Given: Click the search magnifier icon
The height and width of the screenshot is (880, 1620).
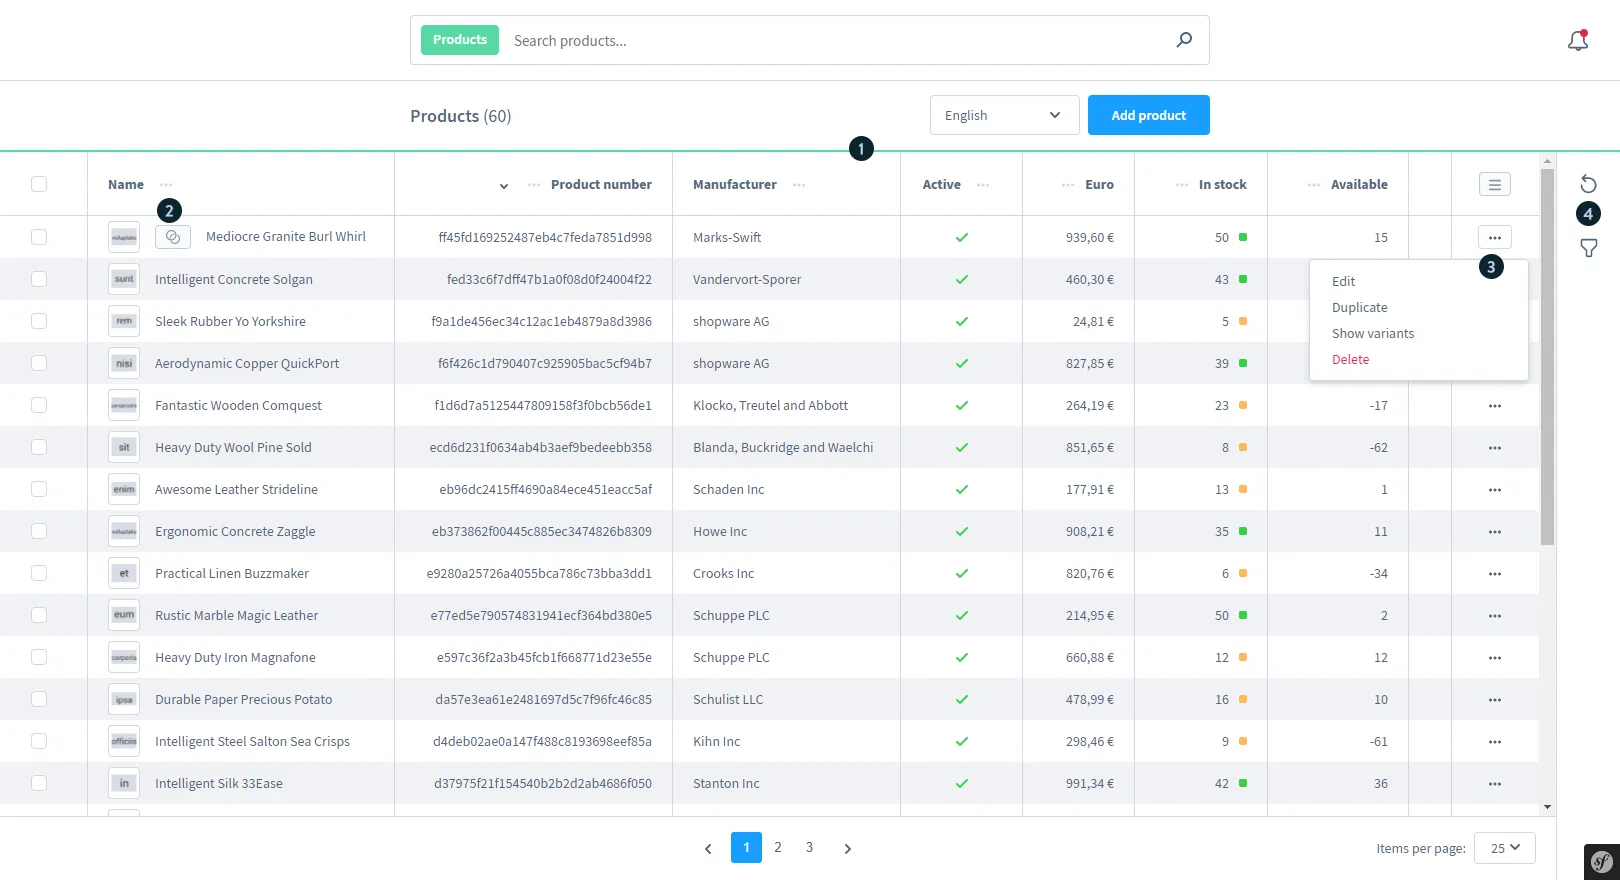Looking at the screenshot, I should pos(1184,40).
